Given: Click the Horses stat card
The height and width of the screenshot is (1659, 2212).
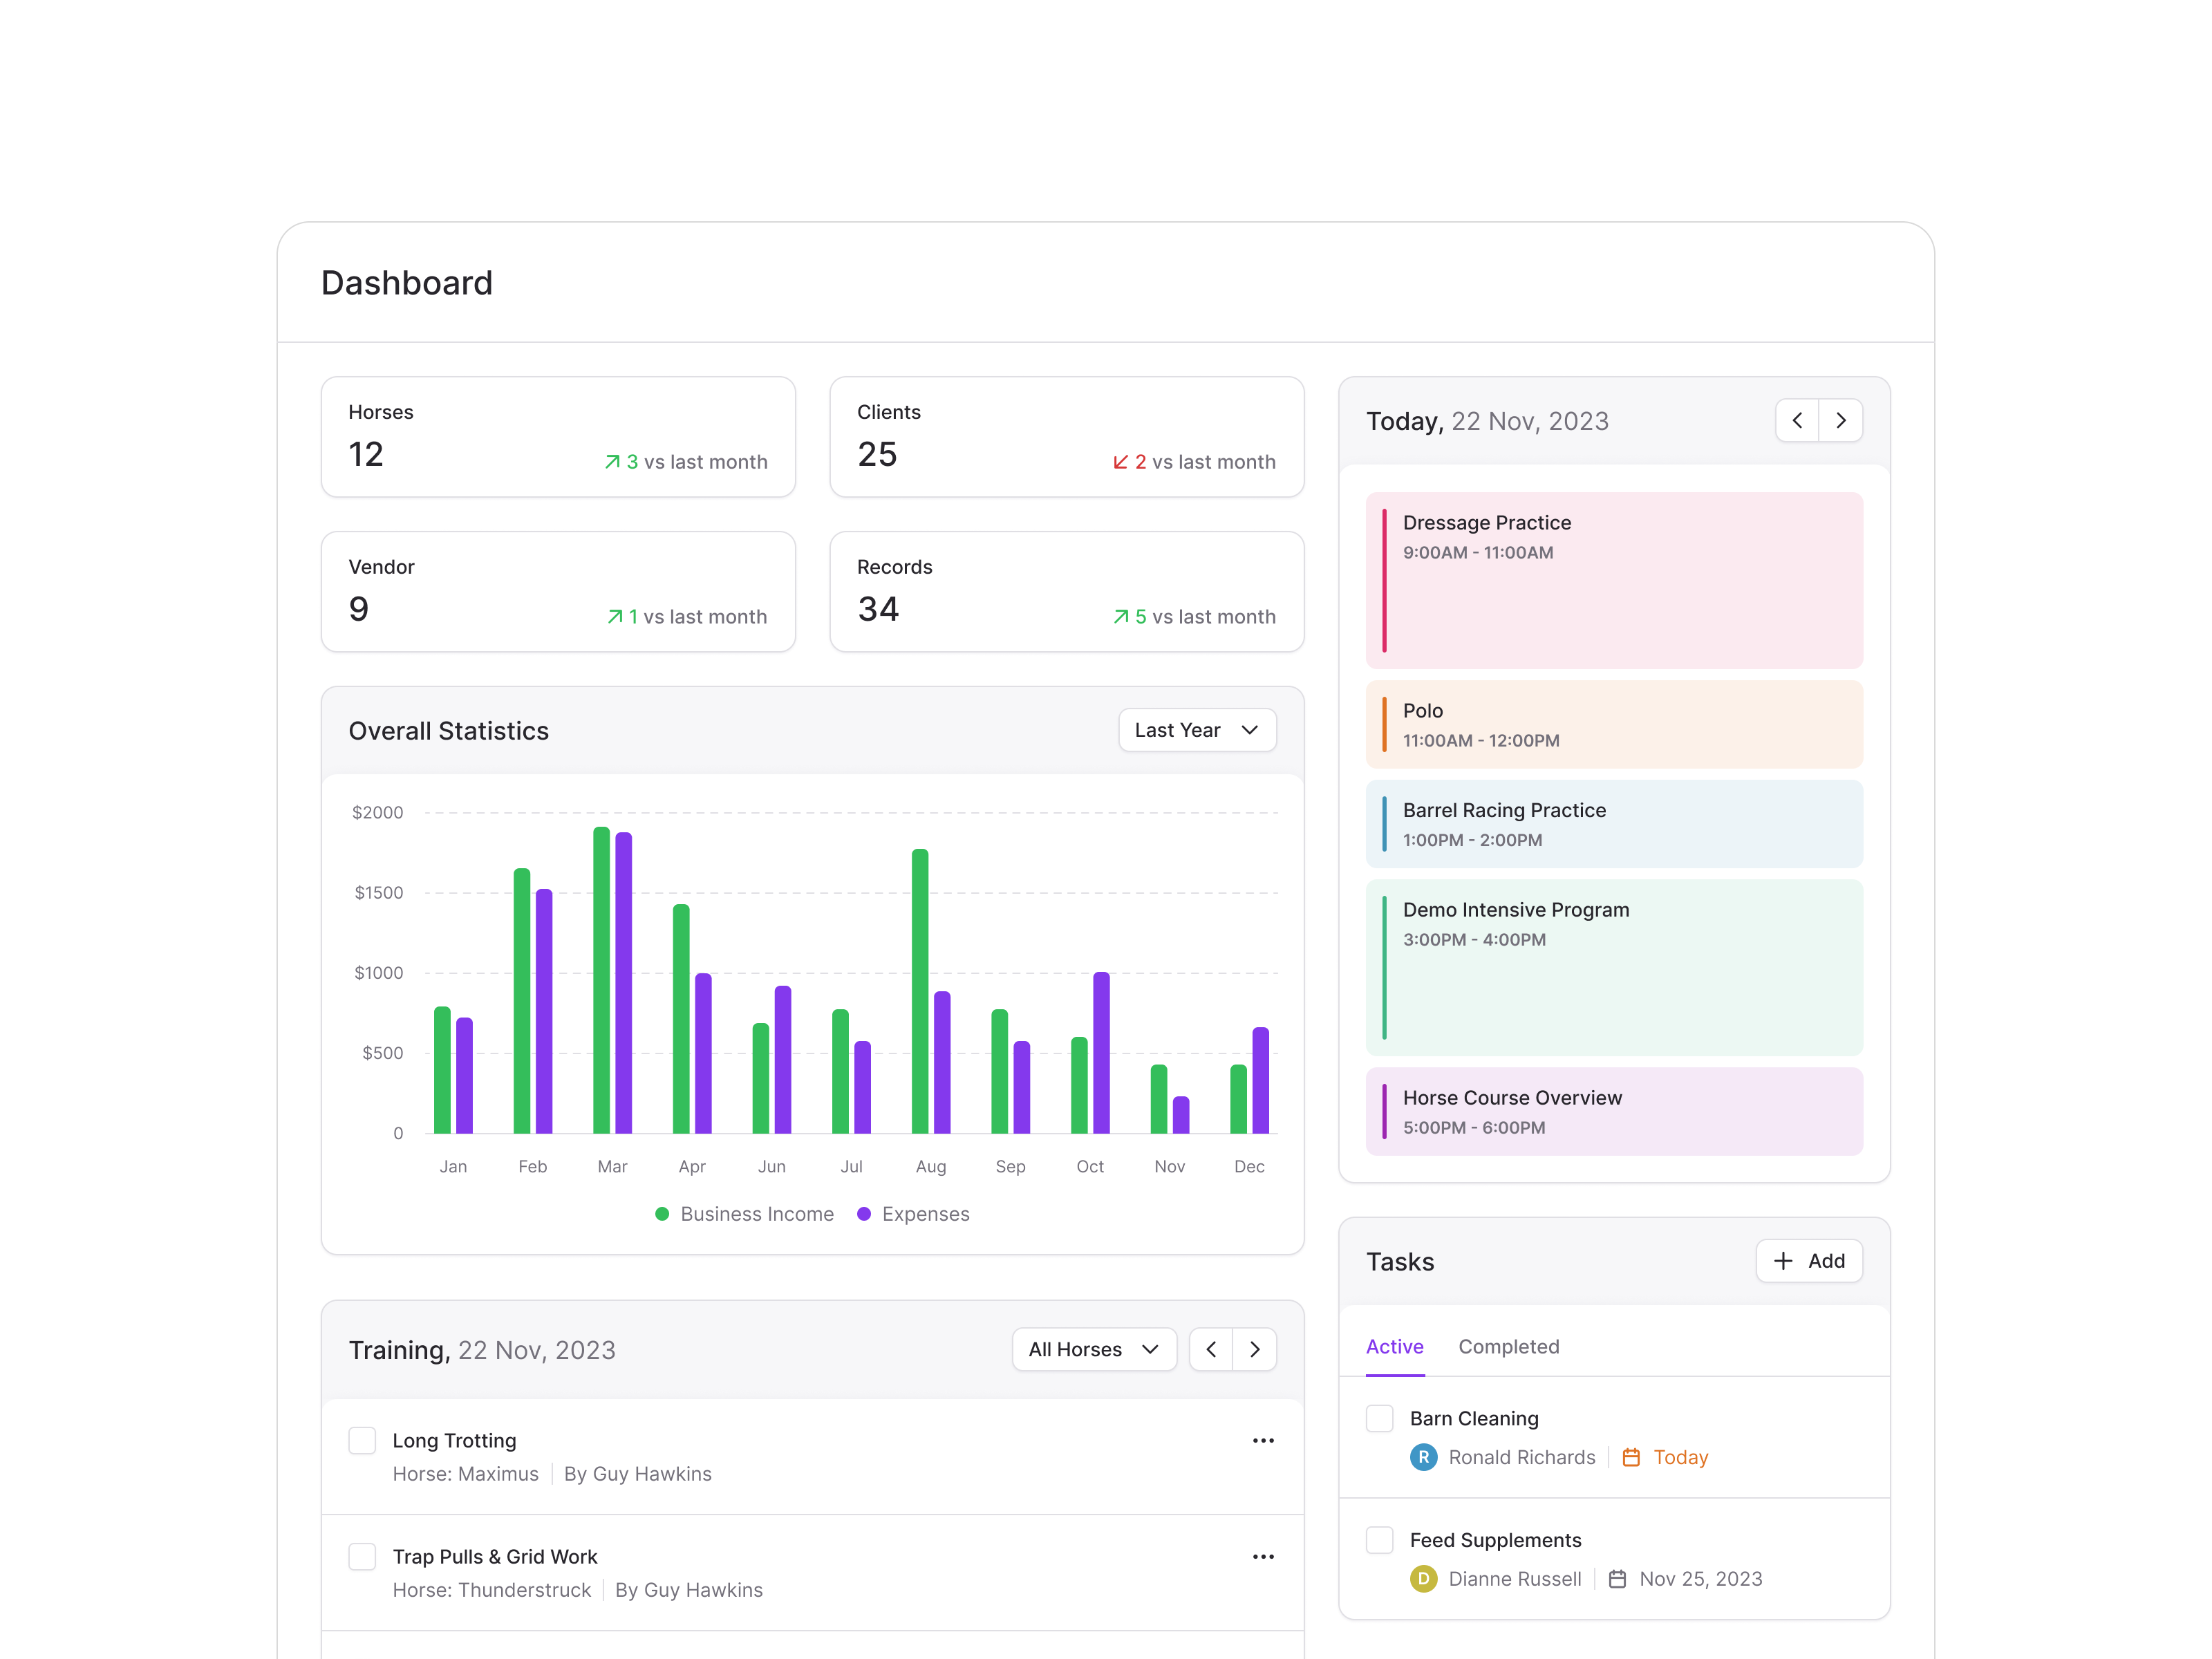Looking at the screenshot, I should tap(558, 437).
